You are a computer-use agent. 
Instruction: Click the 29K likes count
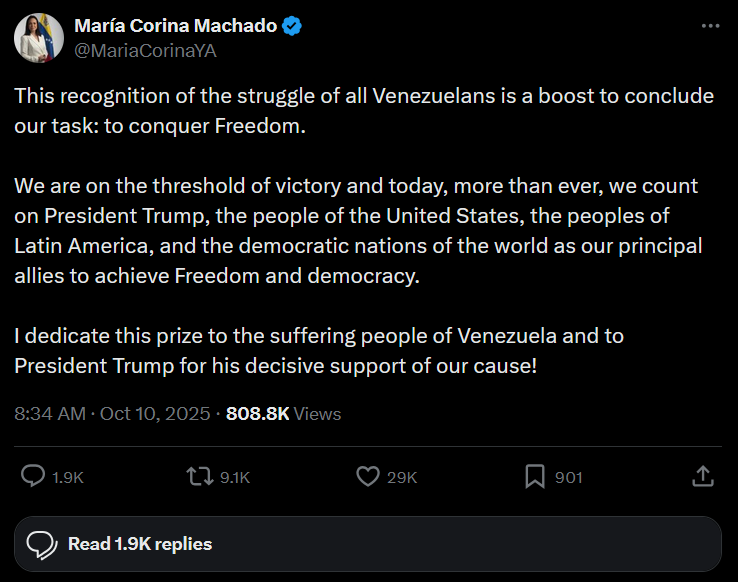click(402, 478)
